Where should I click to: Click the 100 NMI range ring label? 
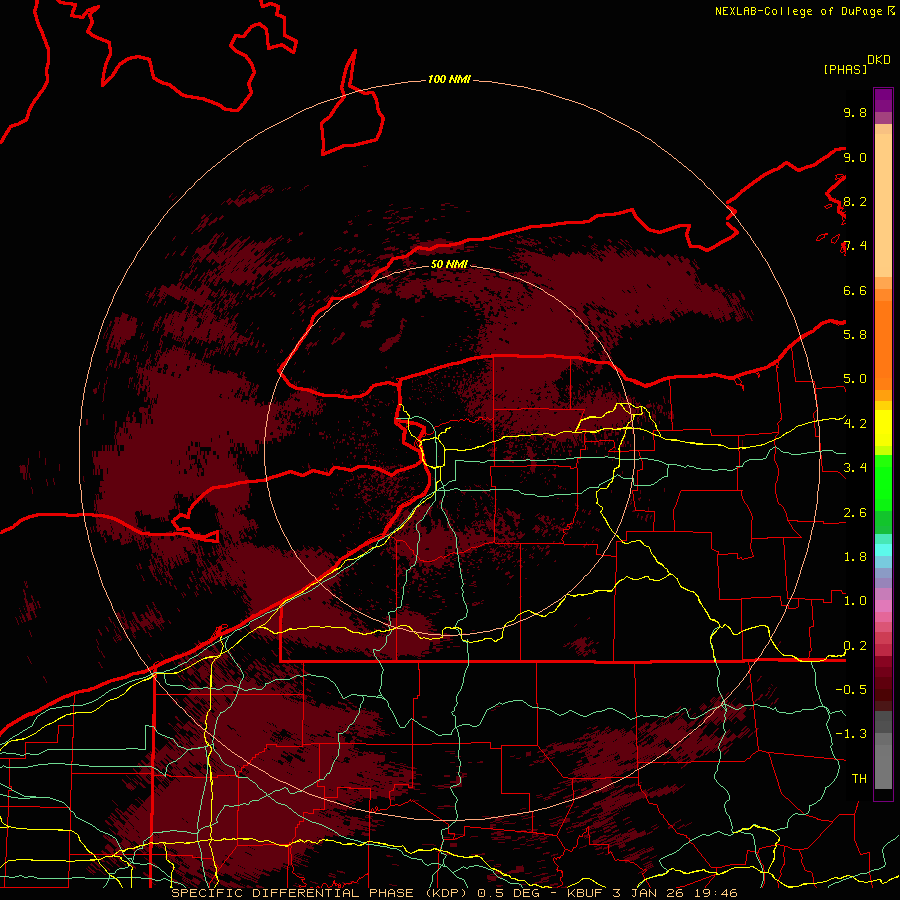coord(449,79)
